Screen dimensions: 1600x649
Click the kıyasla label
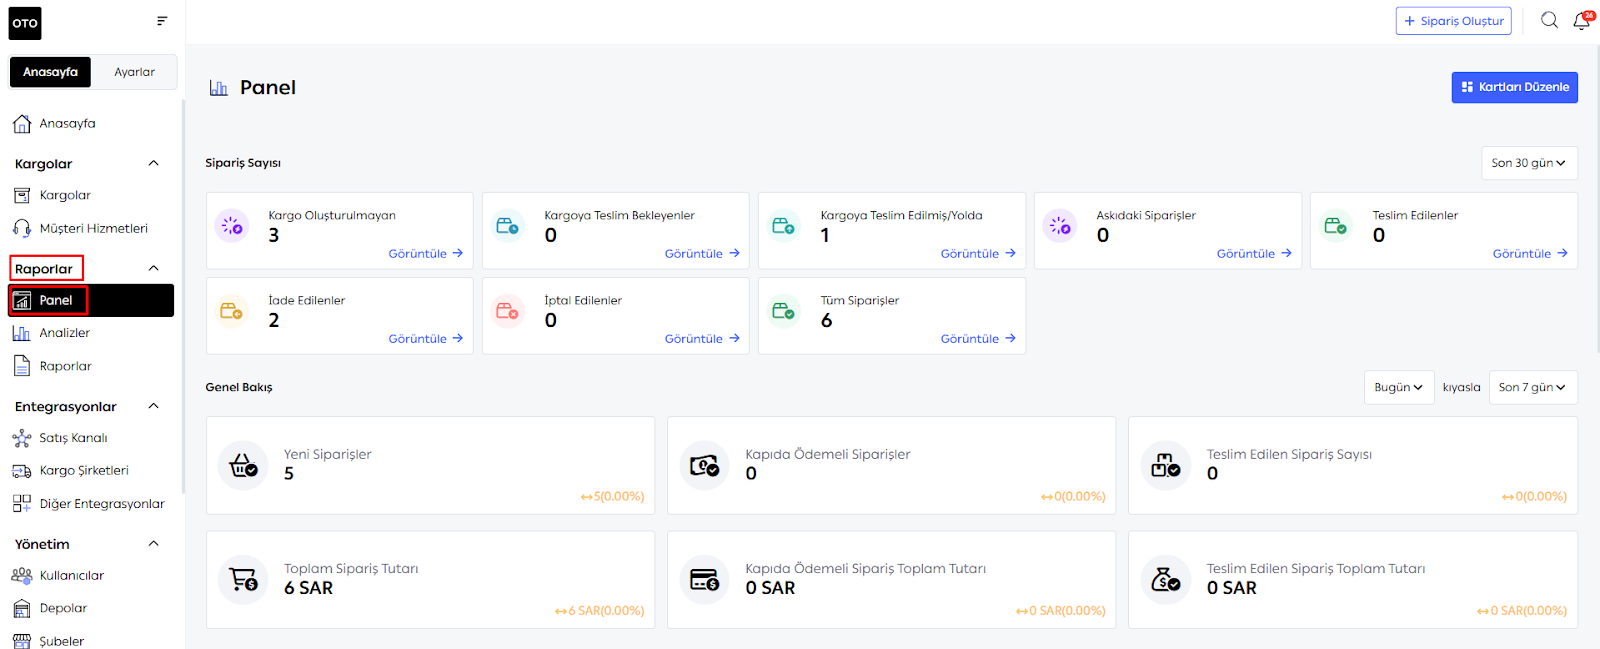click(x=1461, y=388)
